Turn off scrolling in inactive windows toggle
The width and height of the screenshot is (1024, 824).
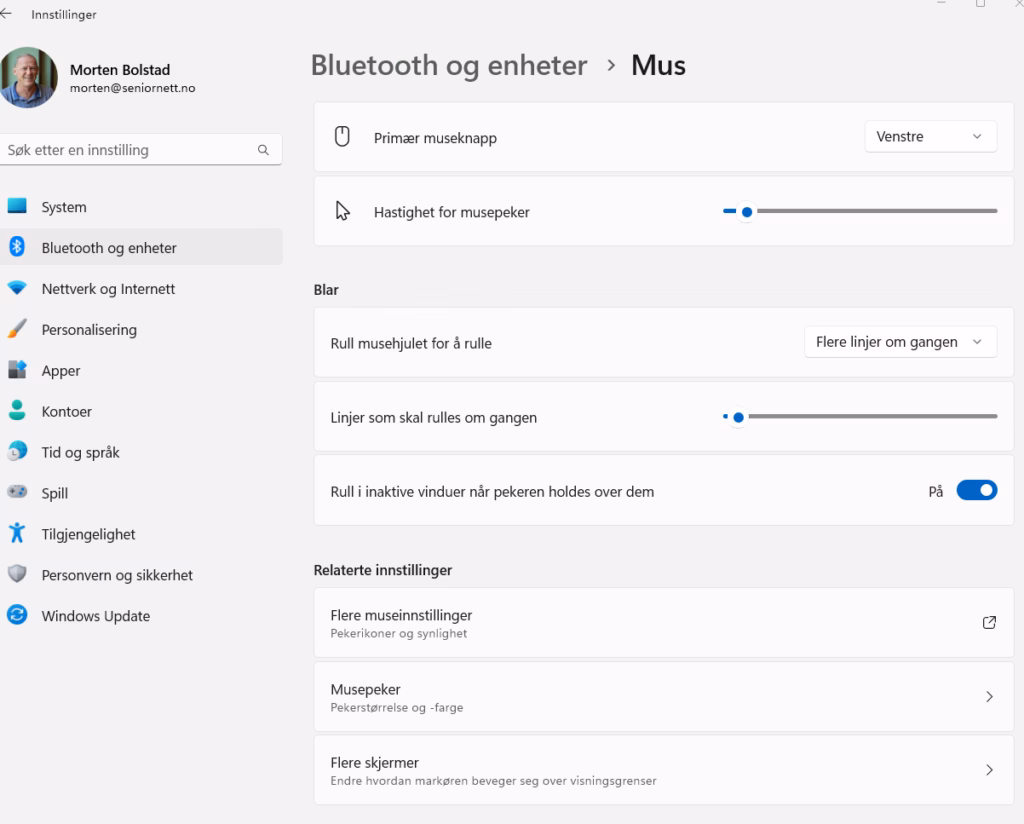976,491
